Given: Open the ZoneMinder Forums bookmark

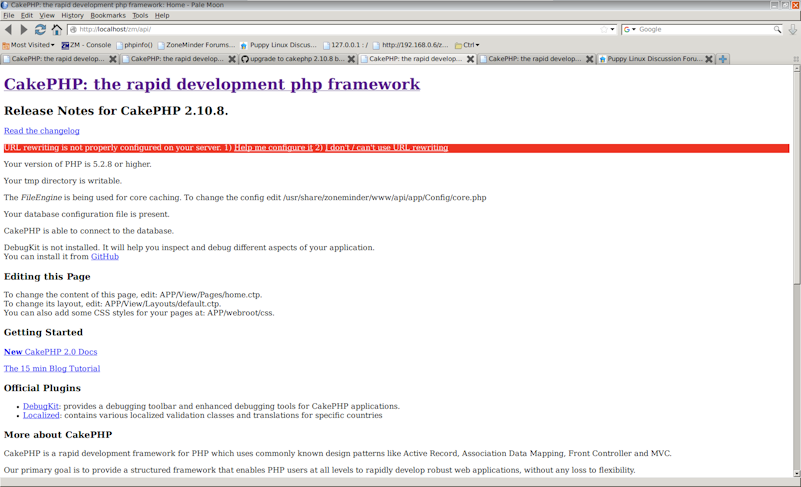Looking at the screenshot, I should (196, 45).
